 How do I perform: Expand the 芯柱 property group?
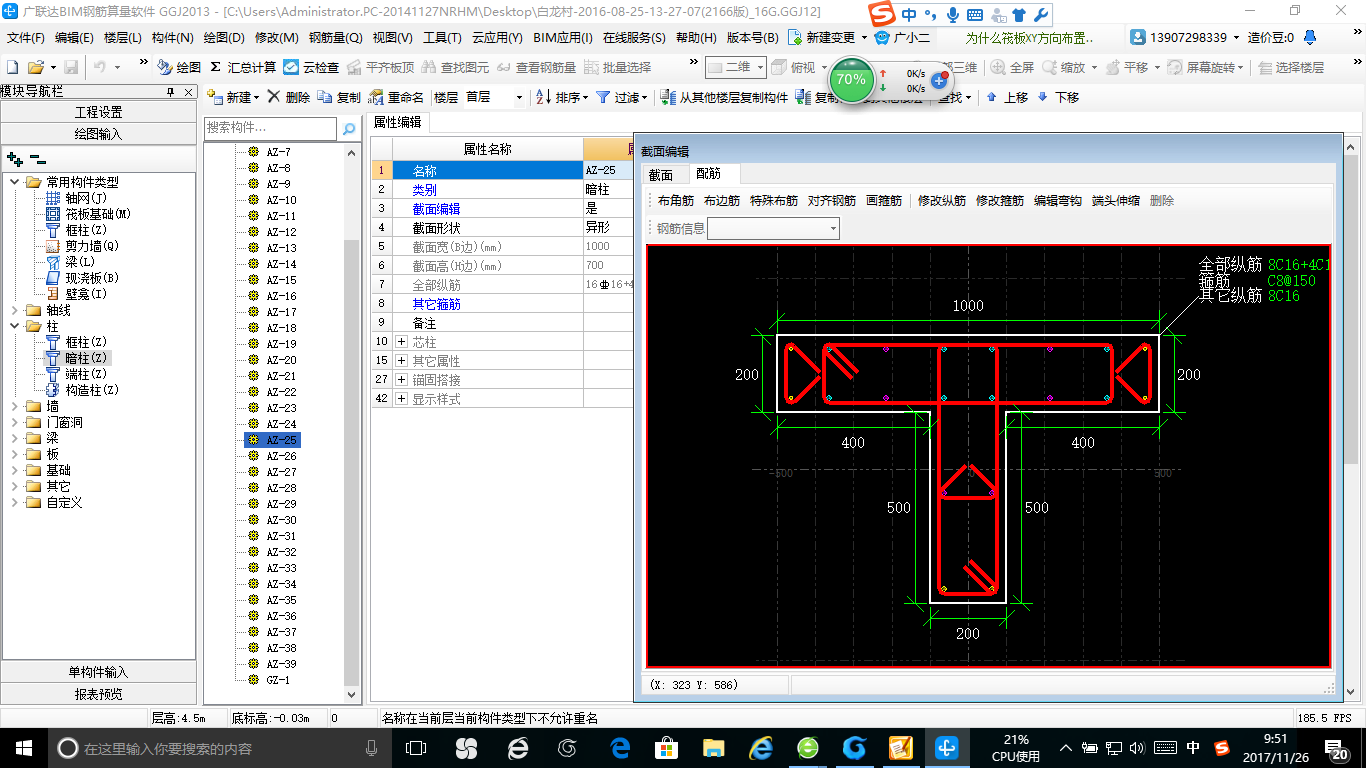(401, 342)
